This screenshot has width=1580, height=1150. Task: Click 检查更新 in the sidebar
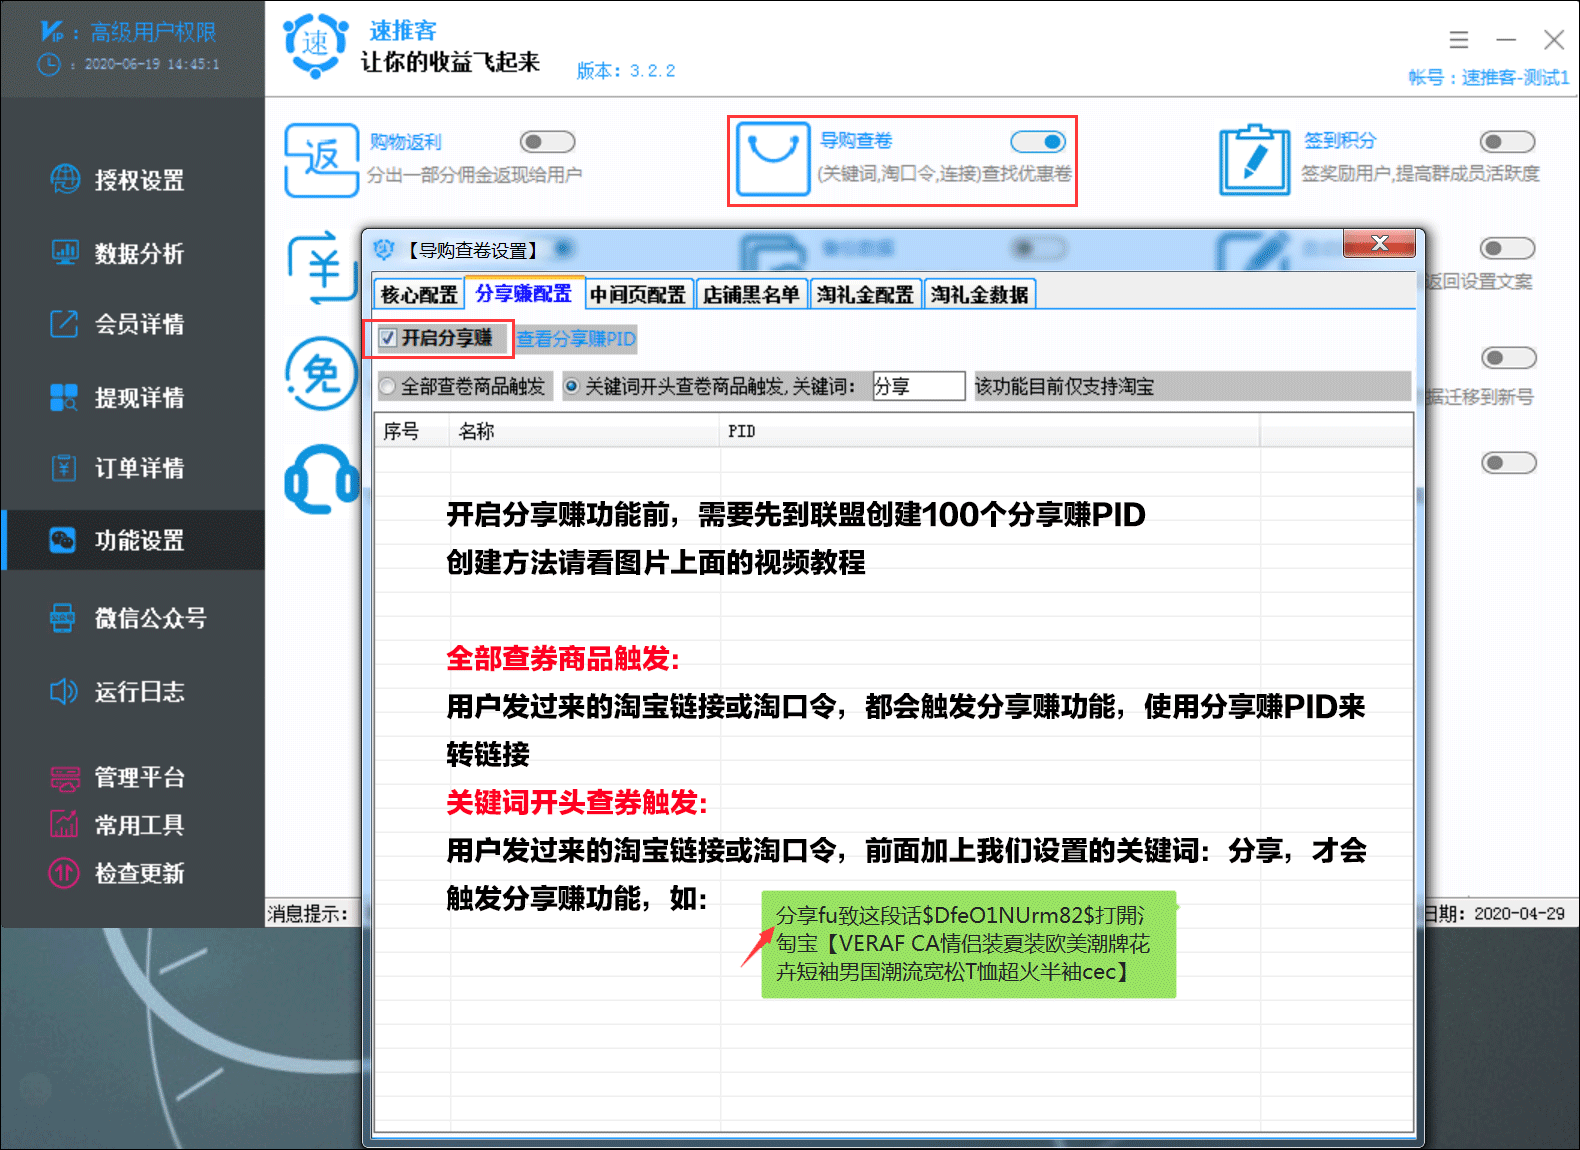coord(139,873)
